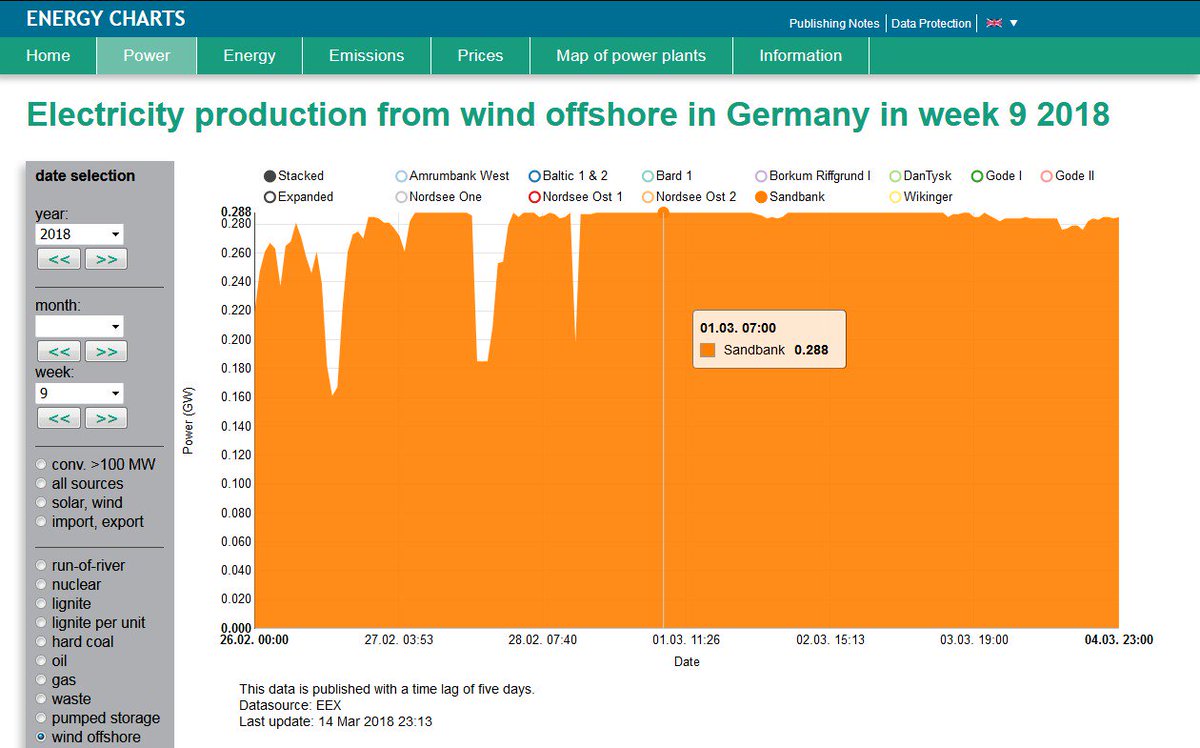
Task: Open the Data Protection link
Action: tap(930, 23)
